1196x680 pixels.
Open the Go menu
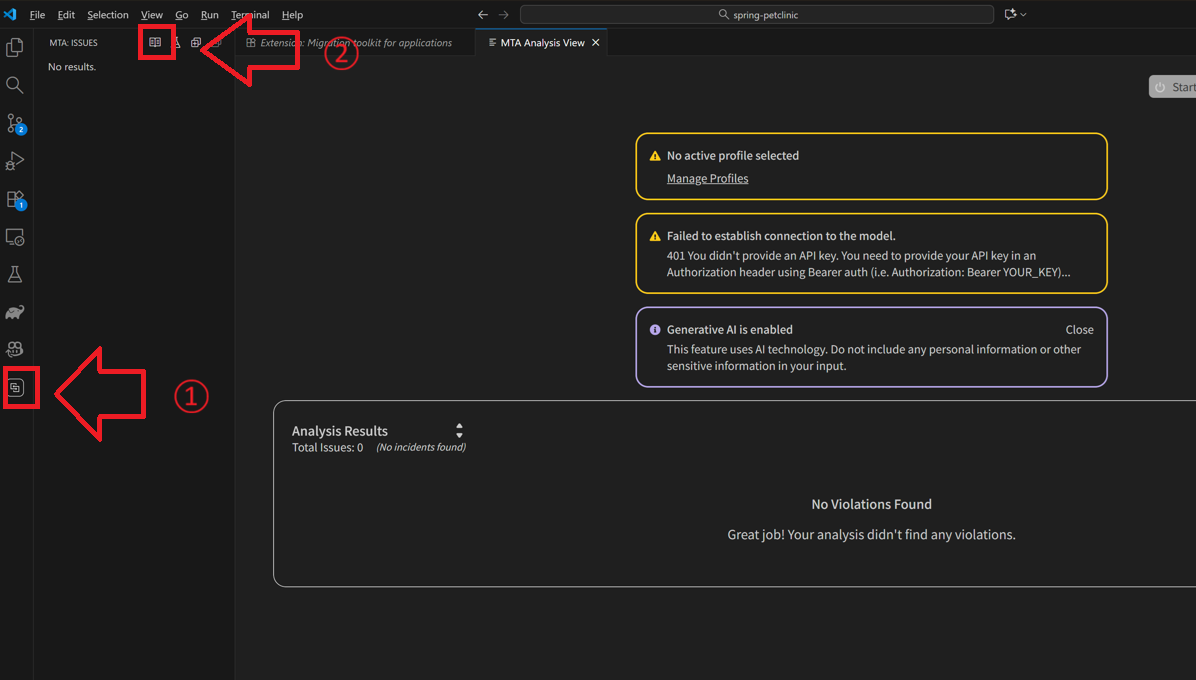pyautogui.click(x=182, y=14)
